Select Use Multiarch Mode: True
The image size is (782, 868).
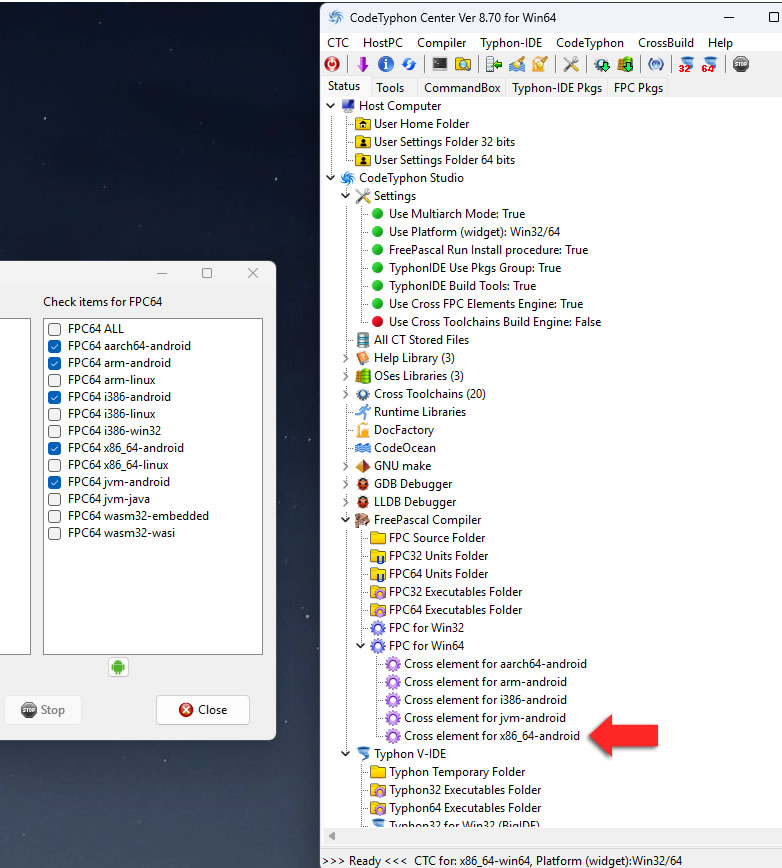tap(457, 214)
